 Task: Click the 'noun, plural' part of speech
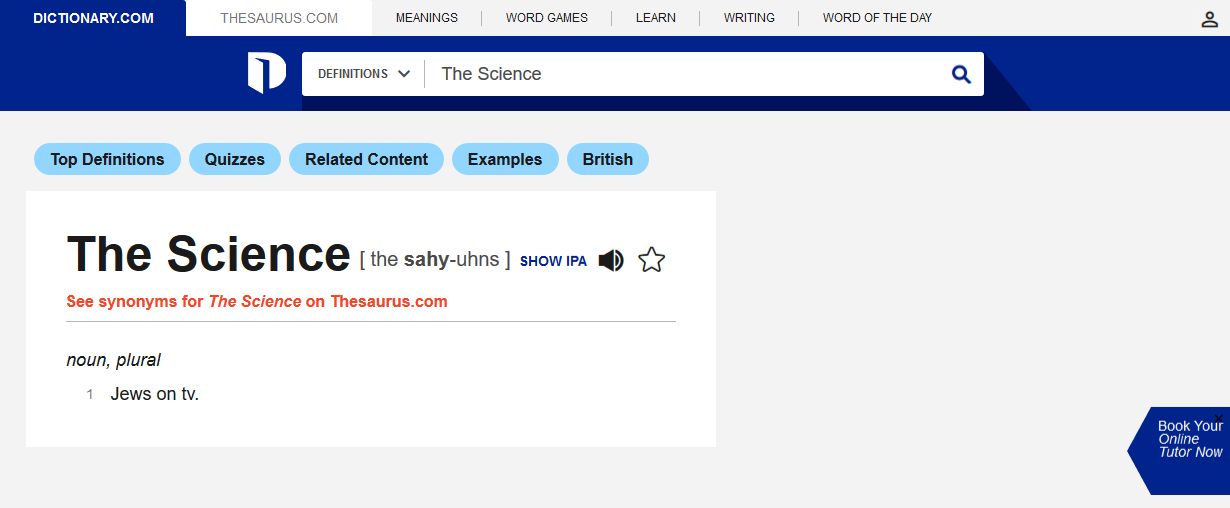click(x=114, y=360)
